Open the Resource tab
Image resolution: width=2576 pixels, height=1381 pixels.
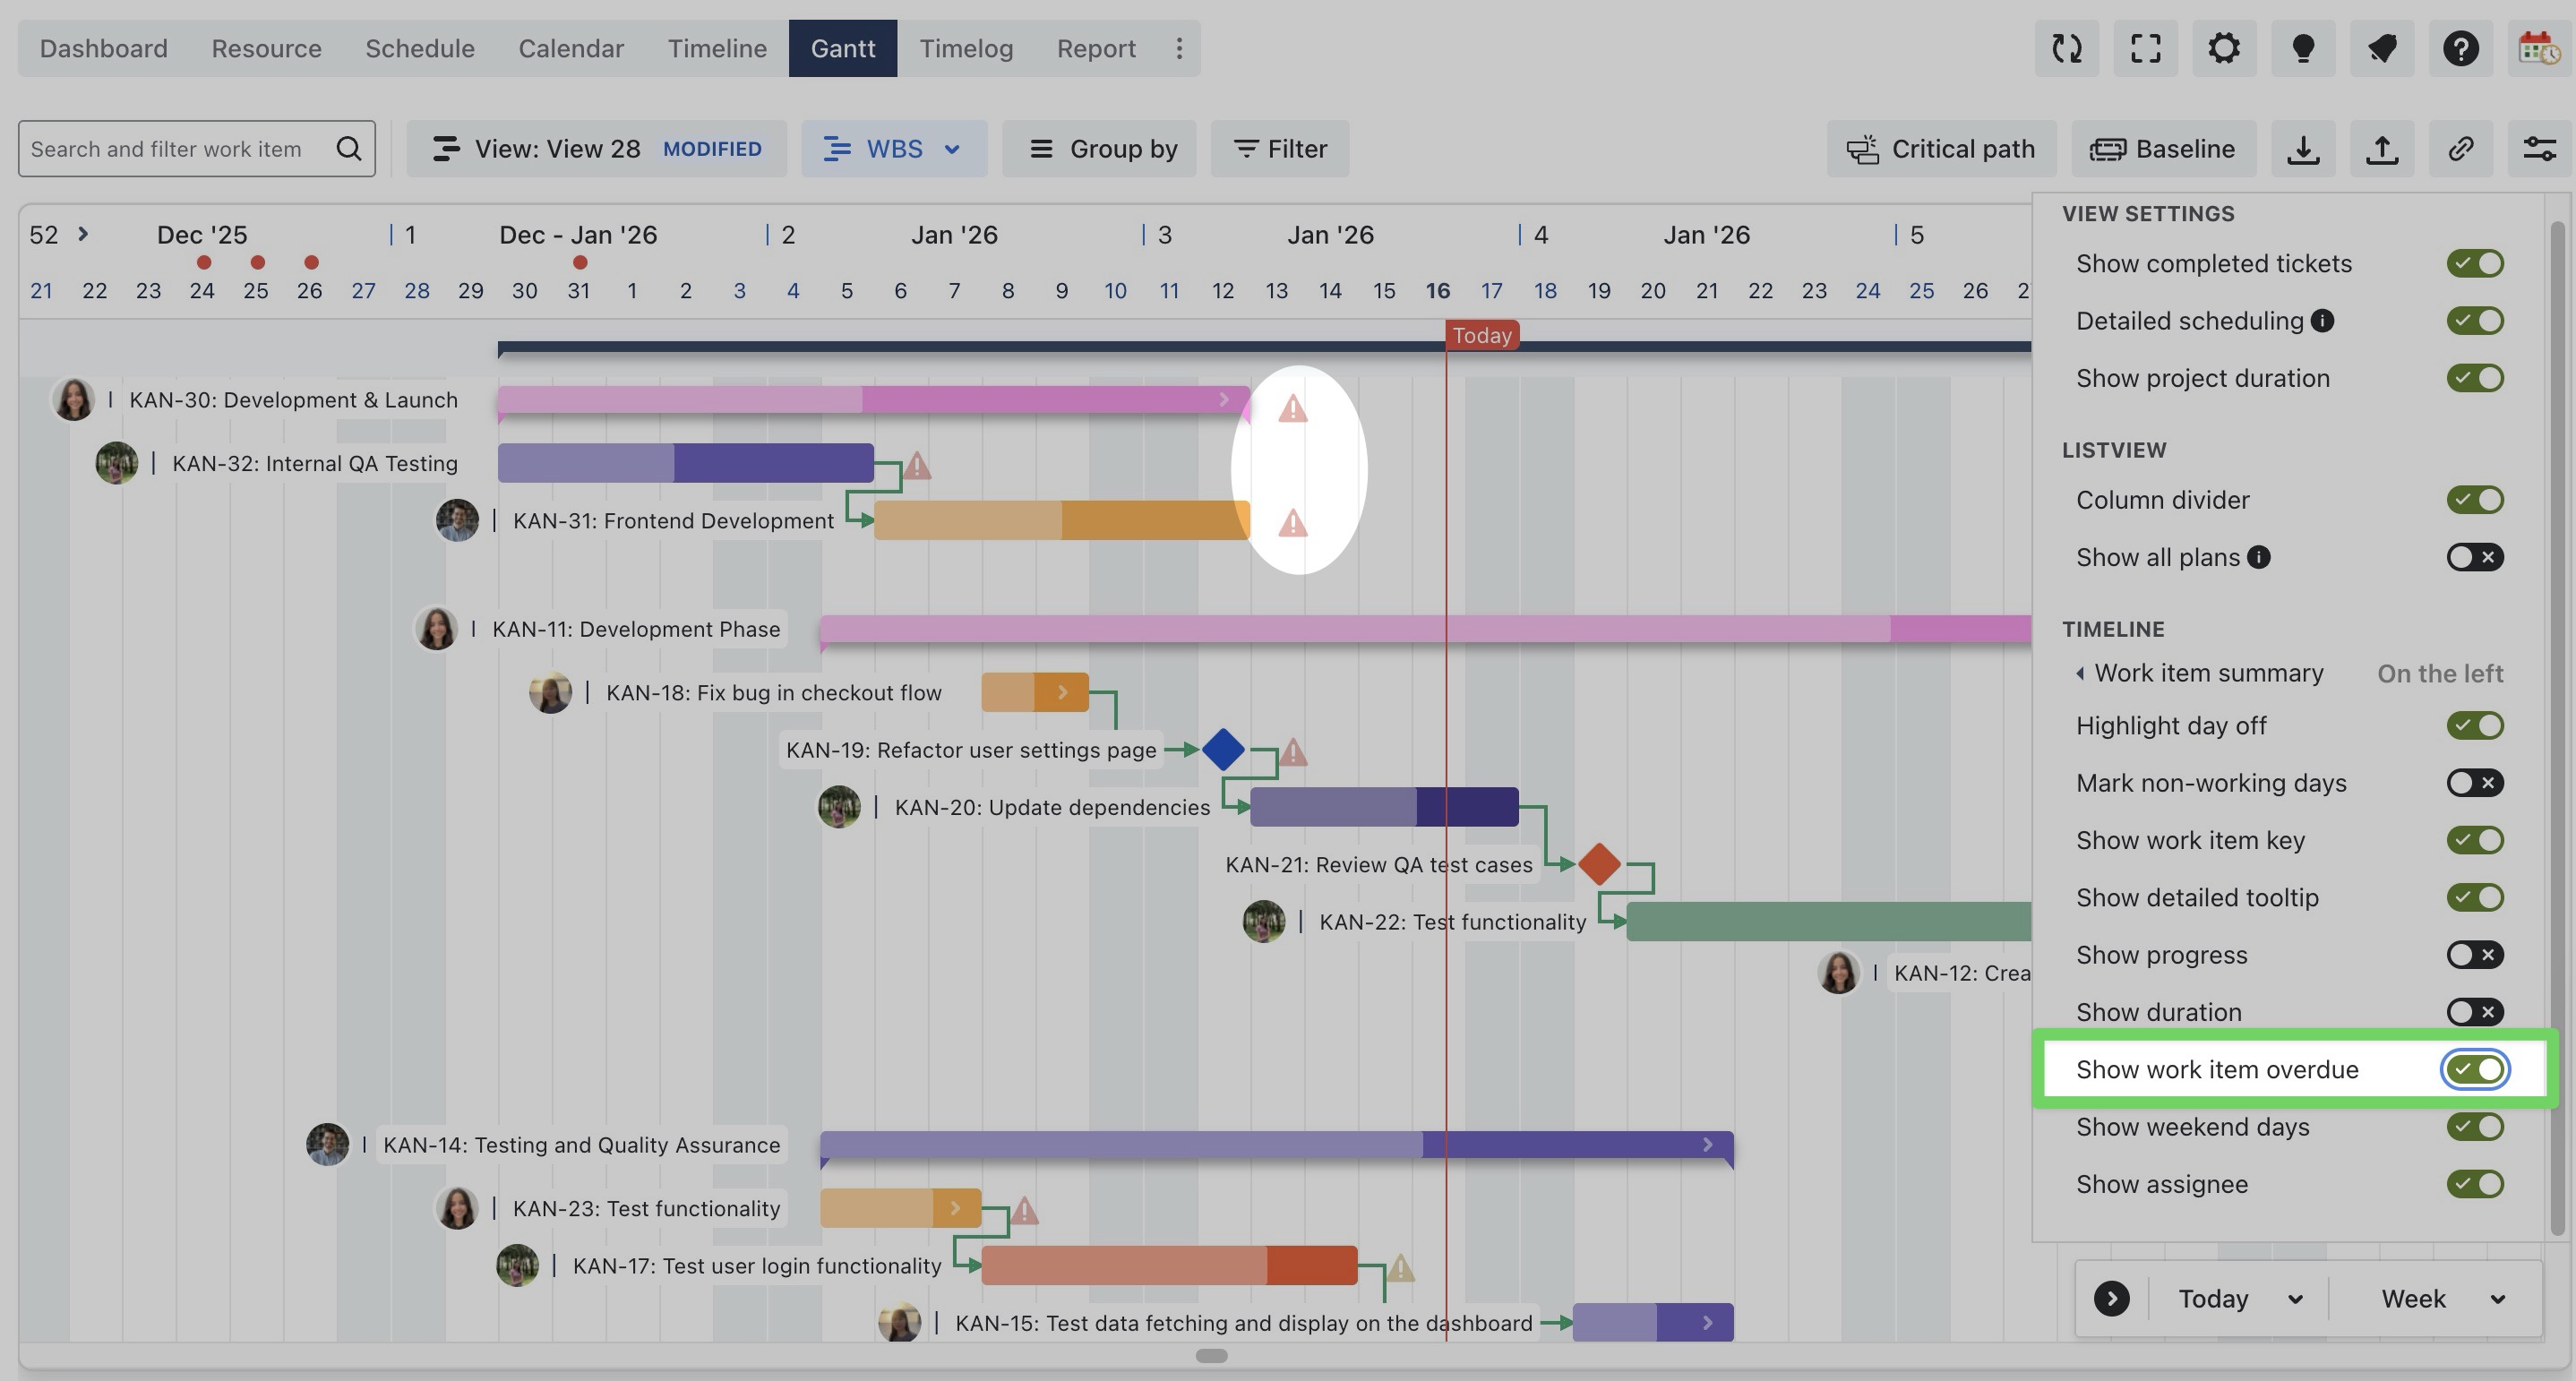pos(266,48)
